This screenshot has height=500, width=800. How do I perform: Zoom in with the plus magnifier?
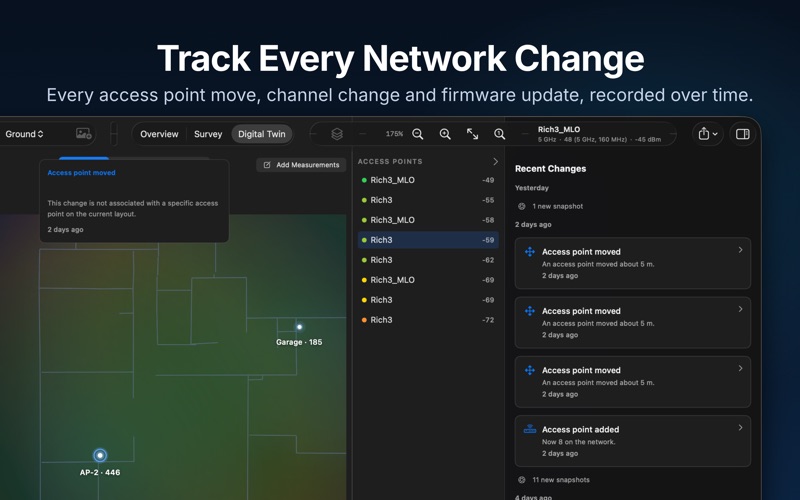click(x=445, y=134)
